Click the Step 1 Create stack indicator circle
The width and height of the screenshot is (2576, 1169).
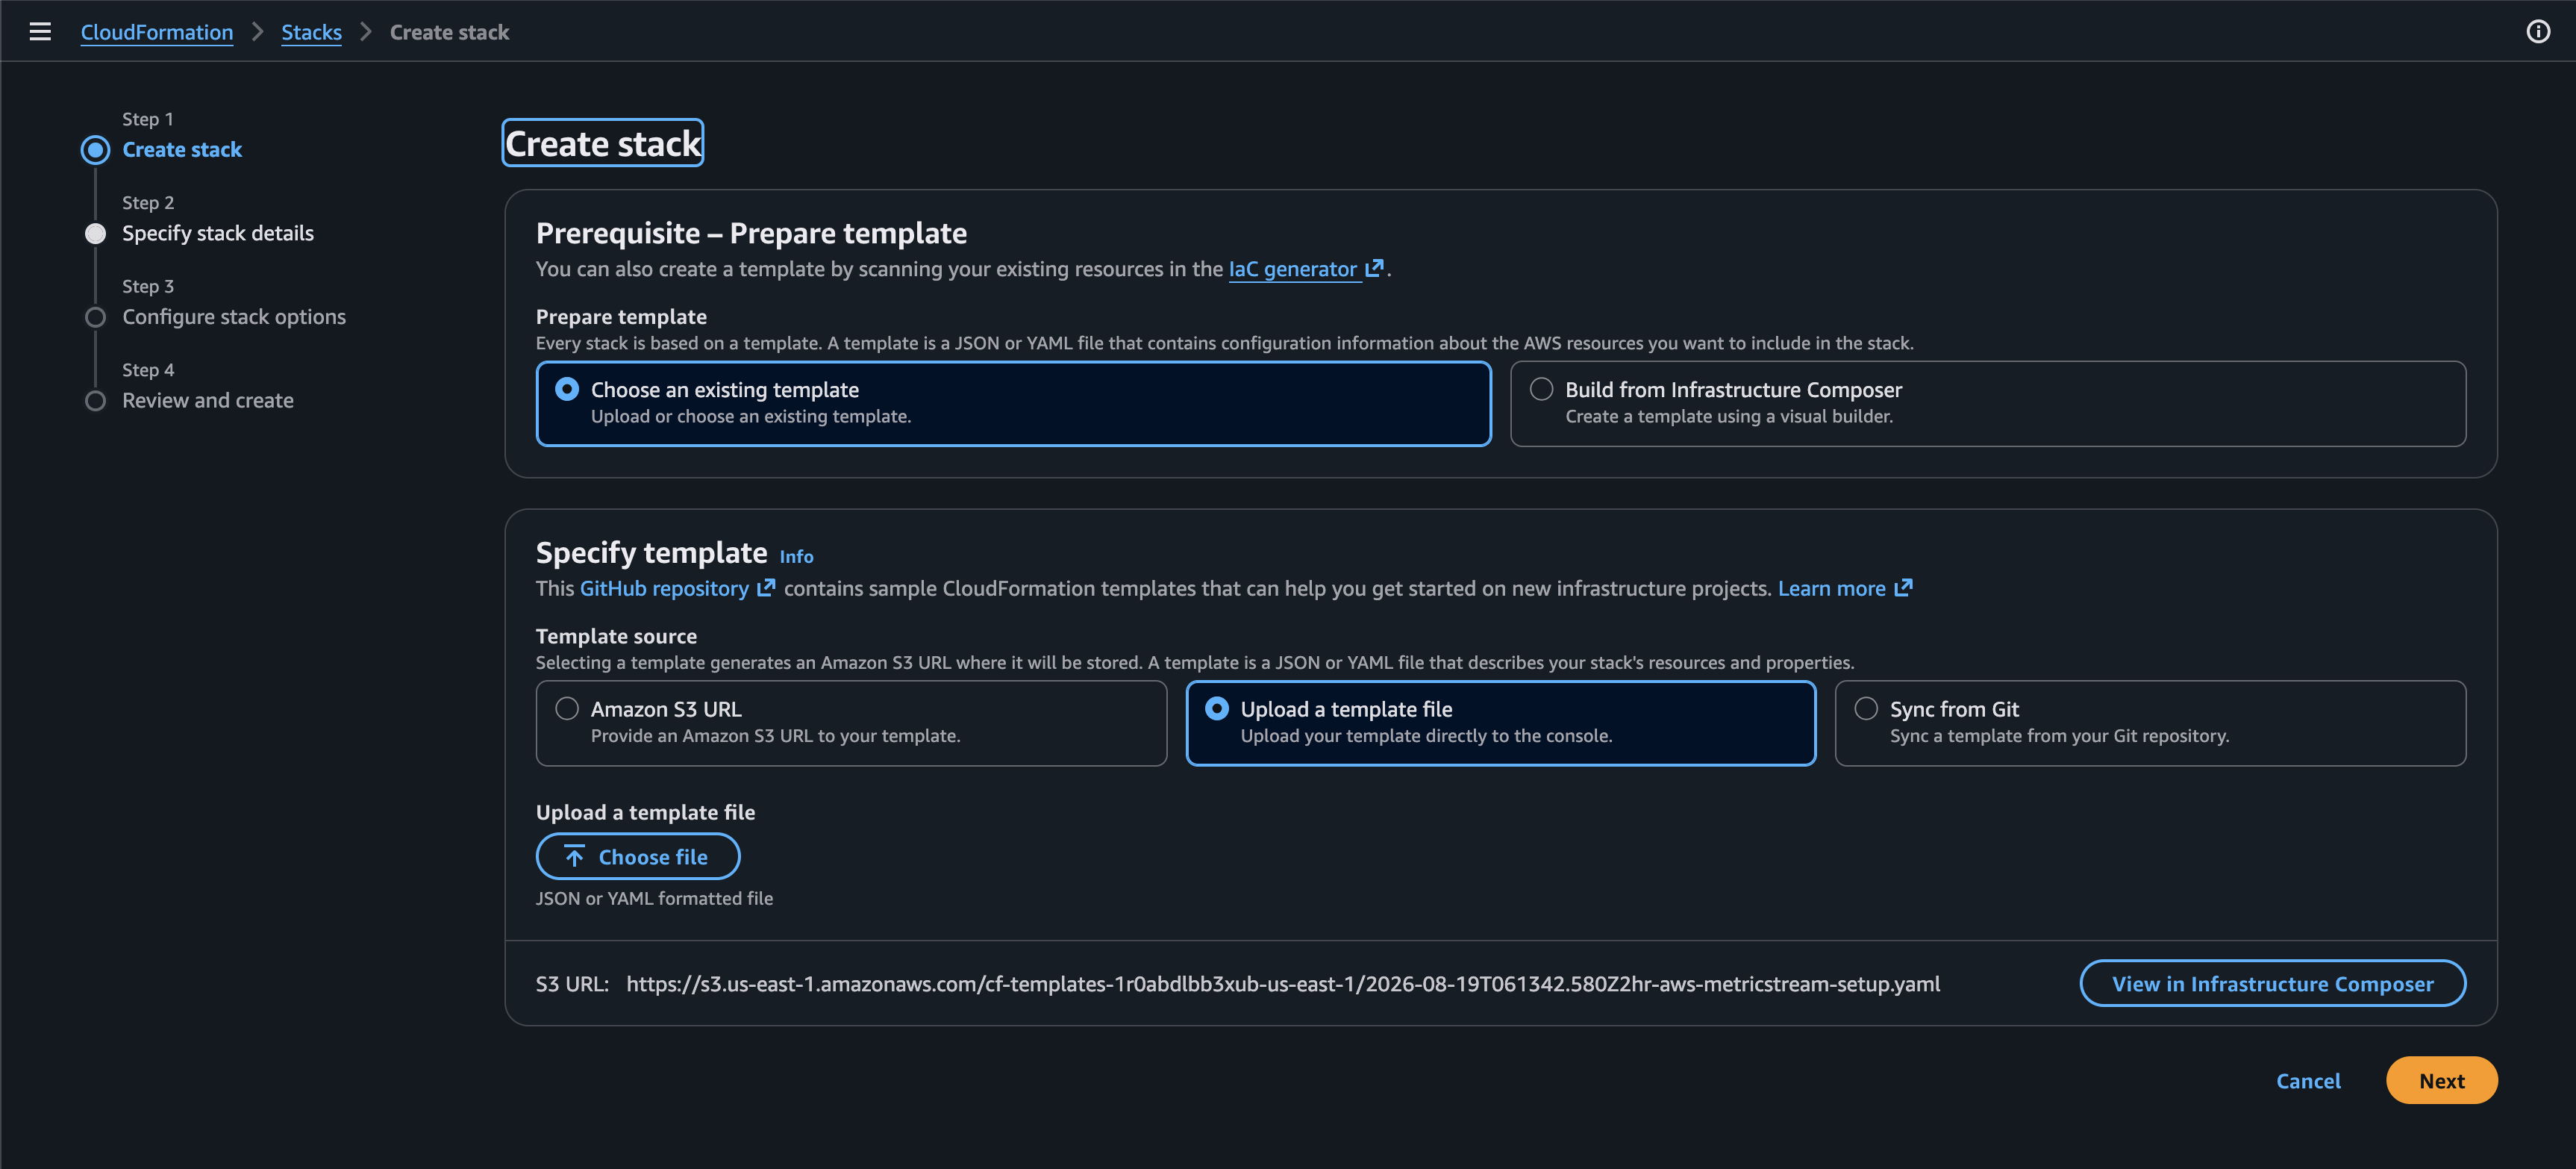click(95, 150)
